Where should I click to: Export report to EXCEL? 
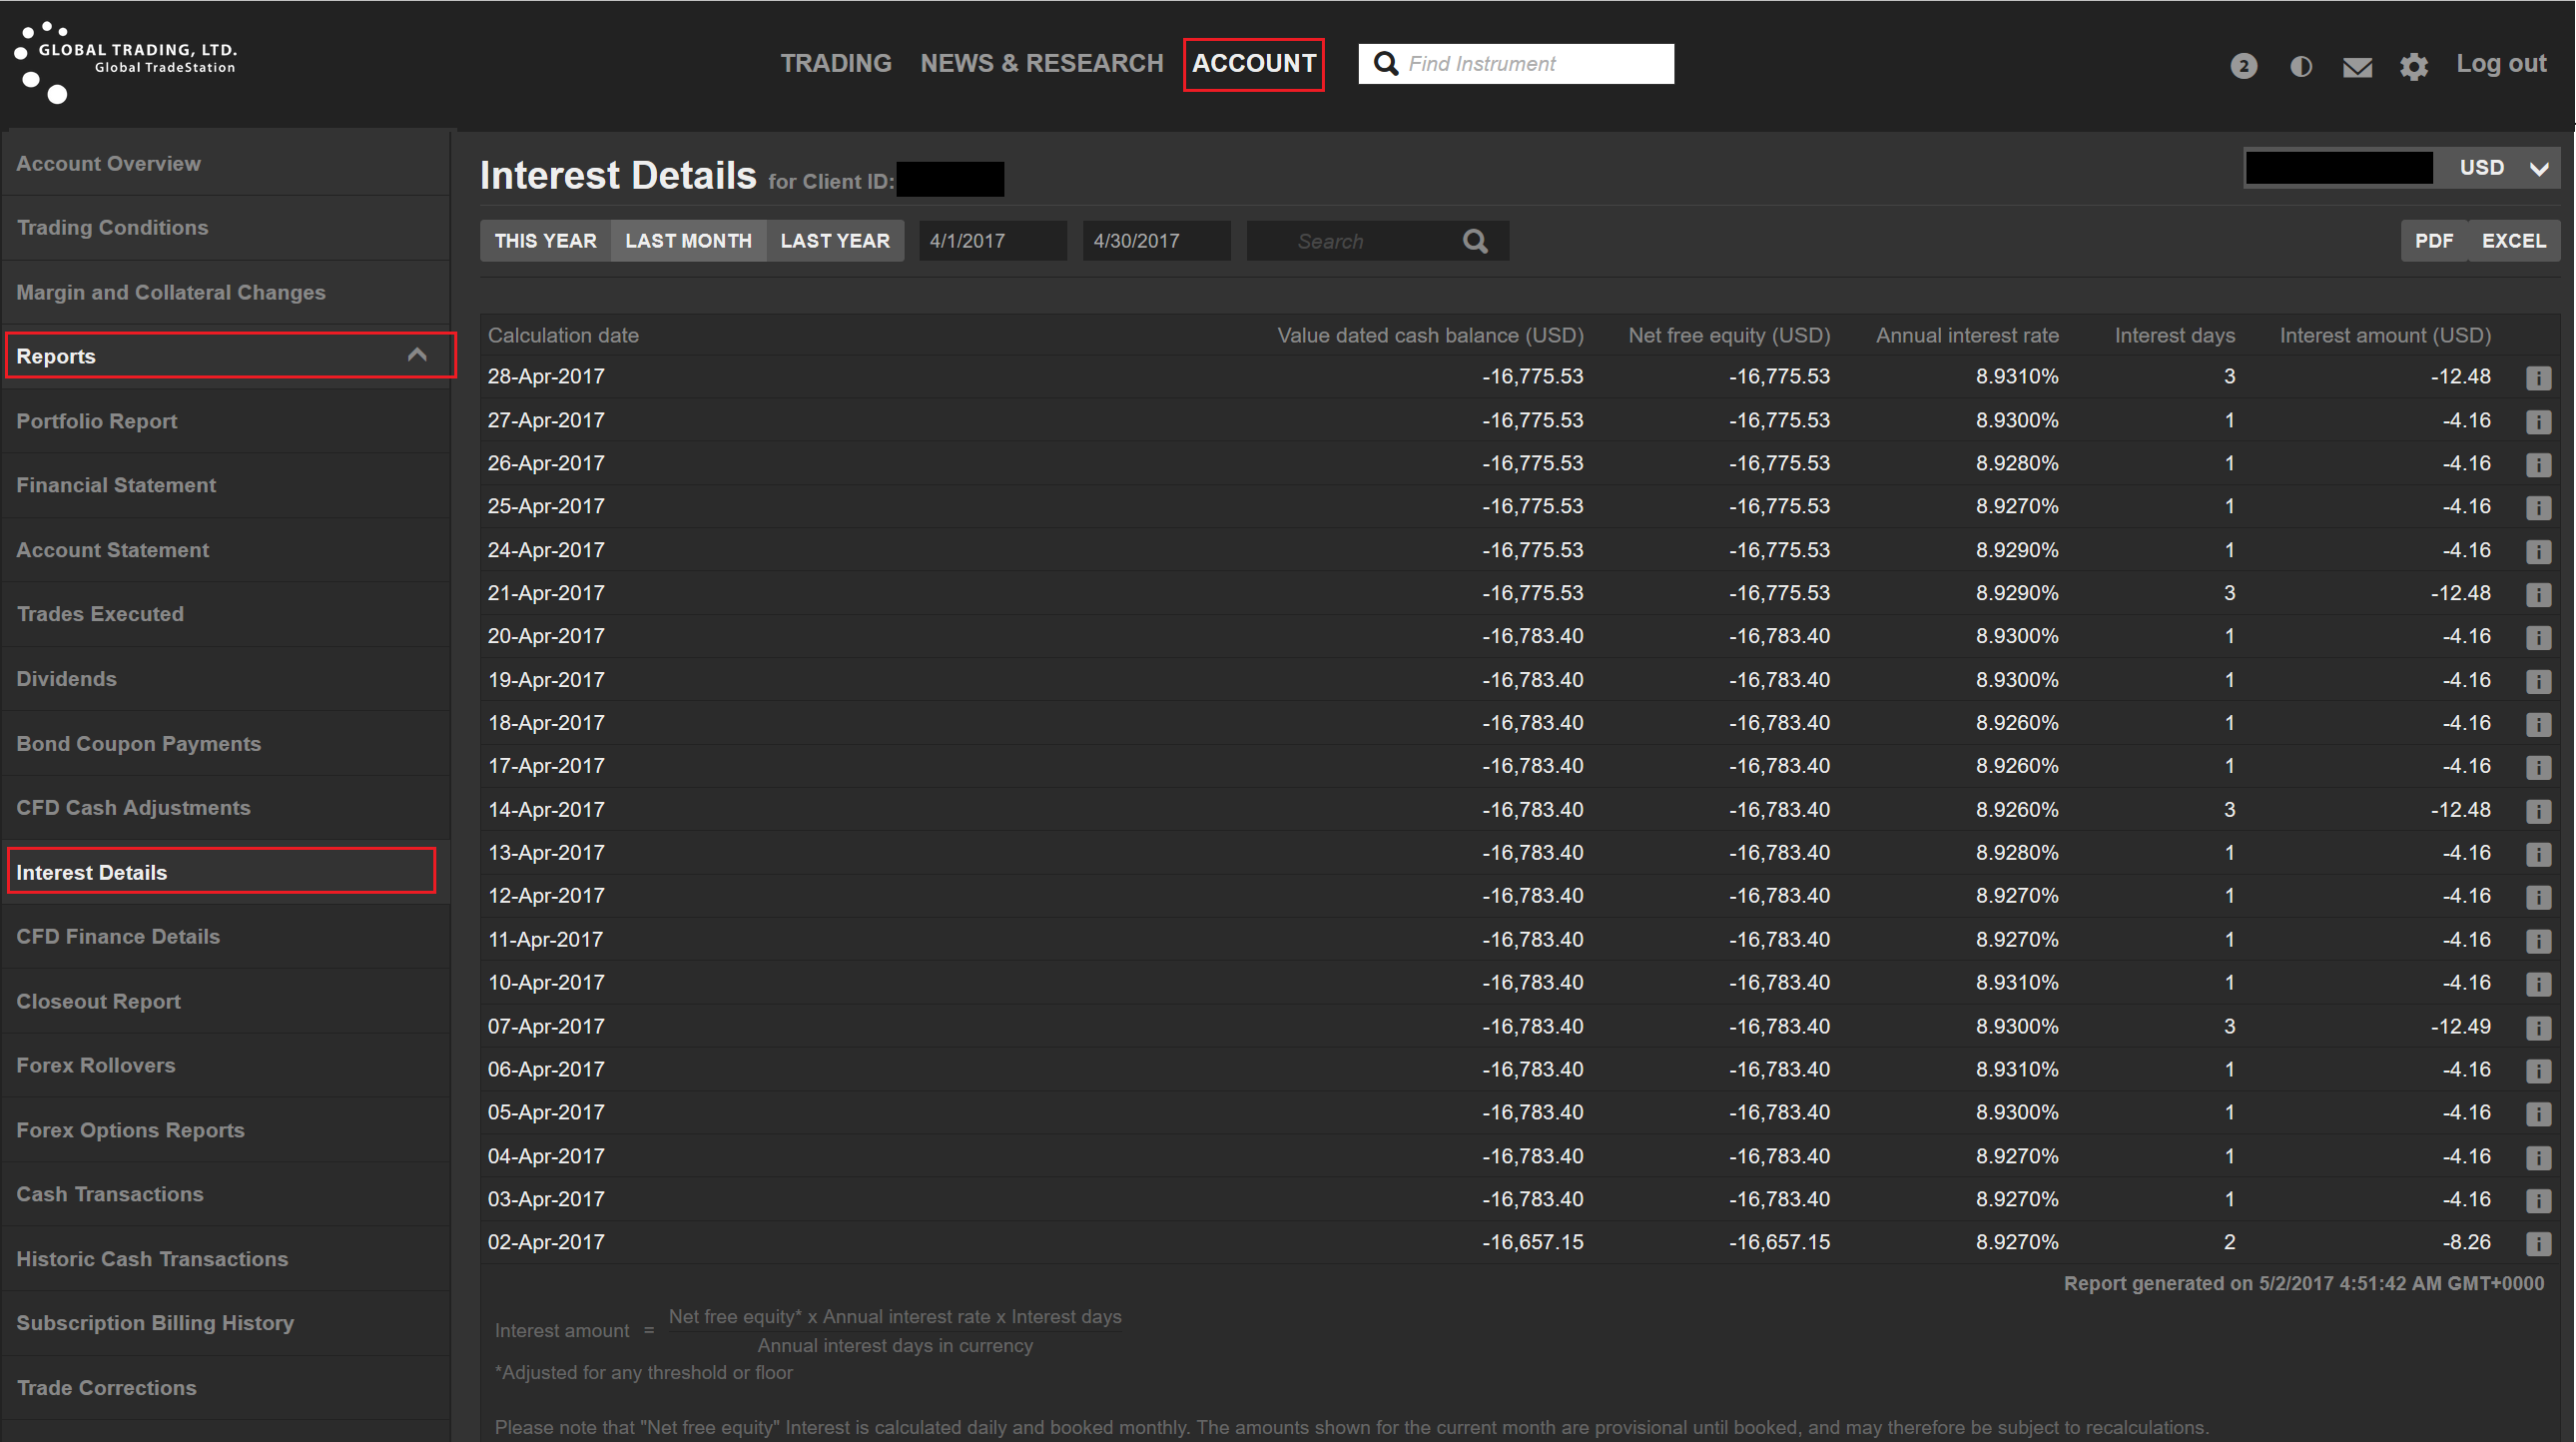click(2514, 241)
